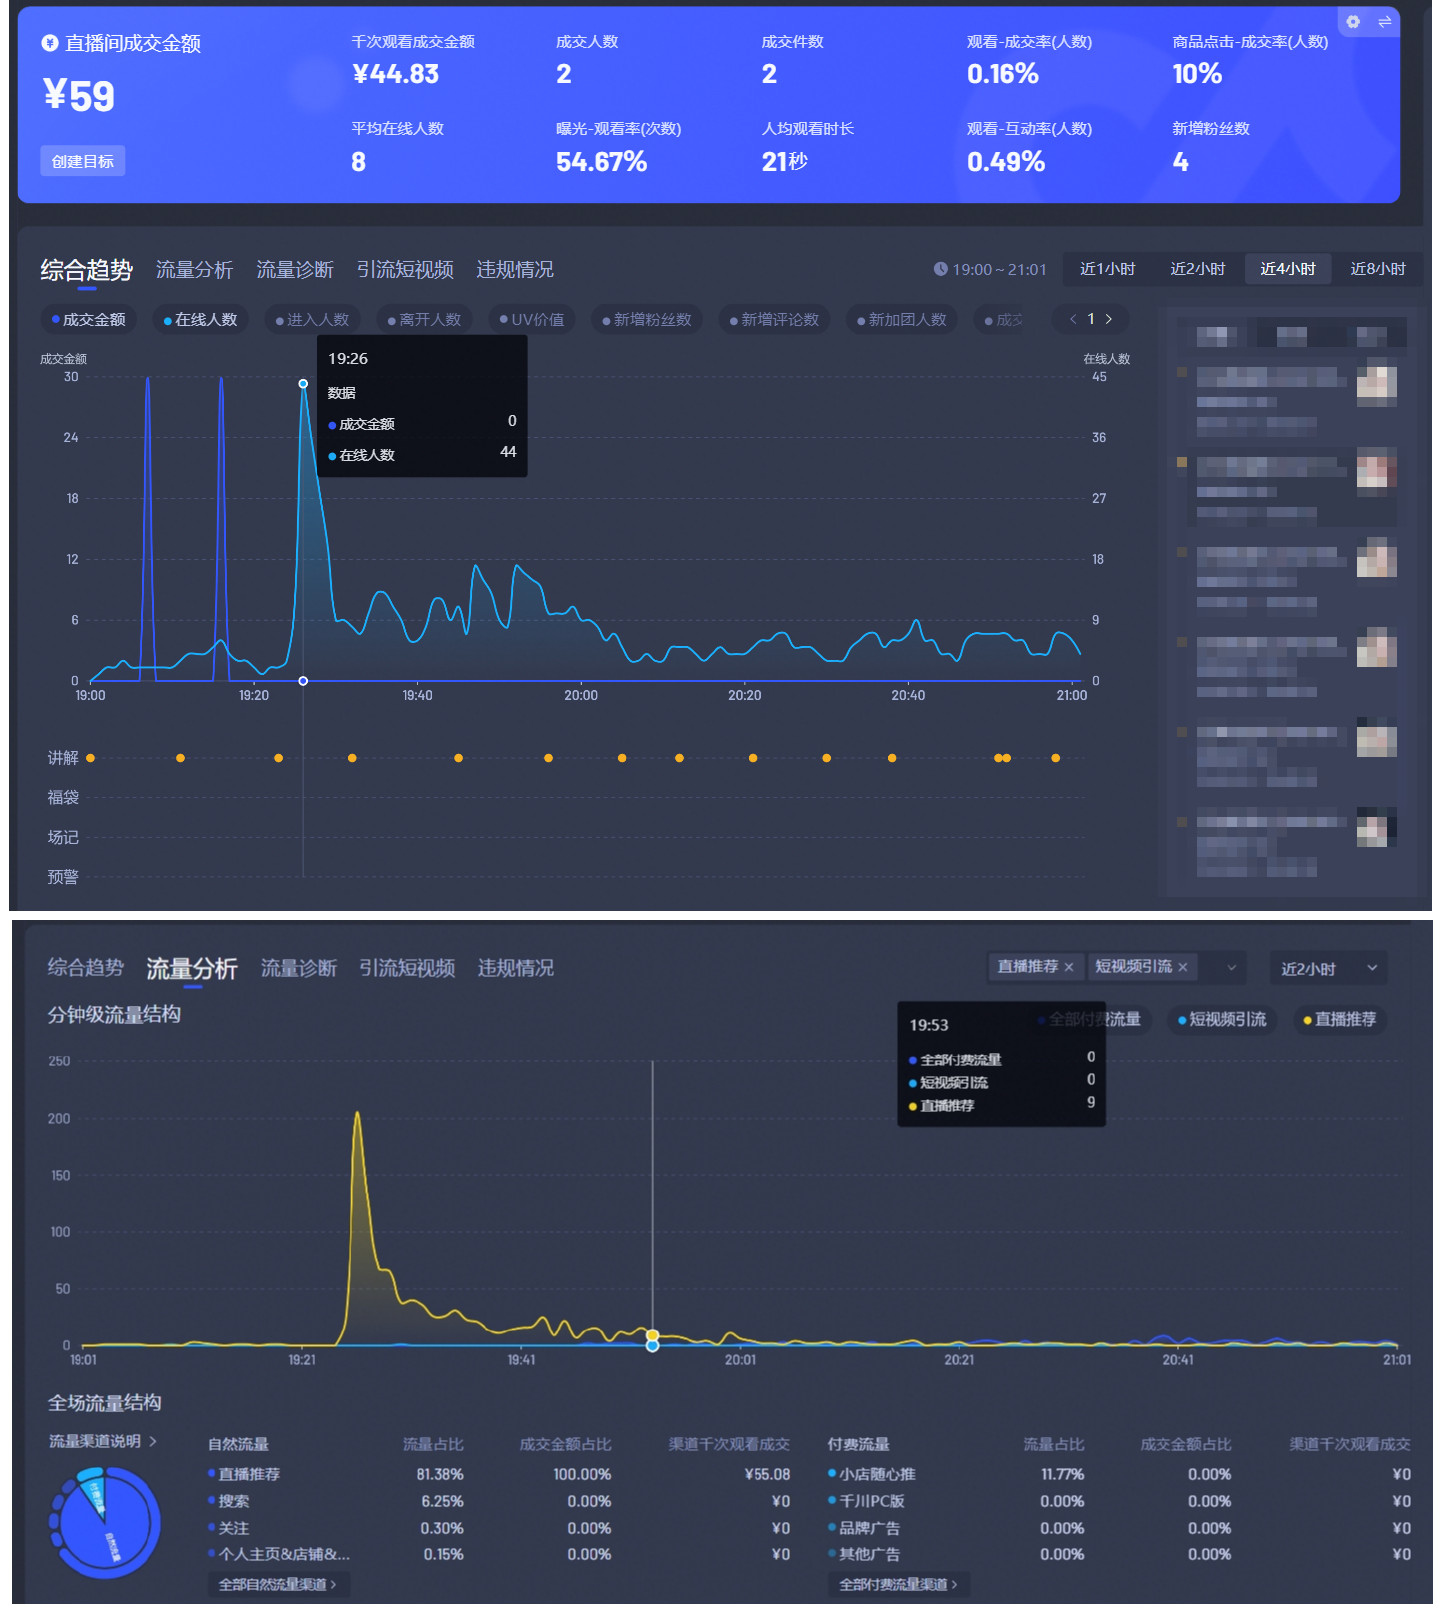
Task: Click the 81.38% traffic share value
Action: (440, 1474)
